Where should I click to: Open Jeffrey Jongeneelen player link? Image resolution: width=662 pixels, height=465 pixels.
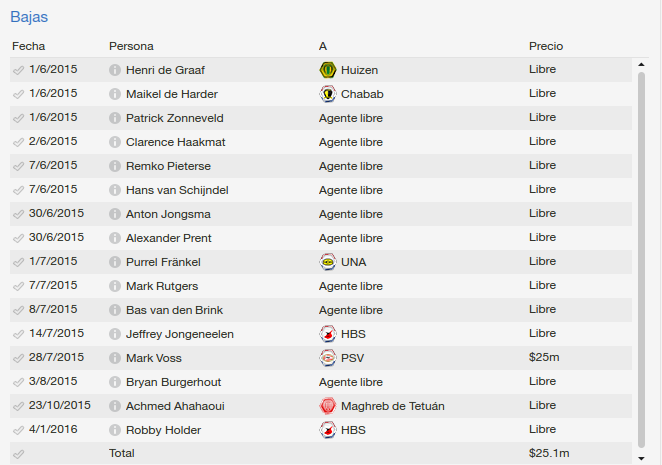click(x=179, y=334)
